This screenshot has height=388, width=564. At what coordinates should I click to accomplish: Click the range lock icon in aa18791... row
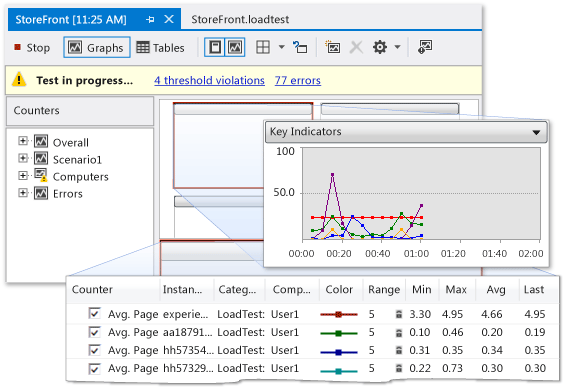point(399,333)
